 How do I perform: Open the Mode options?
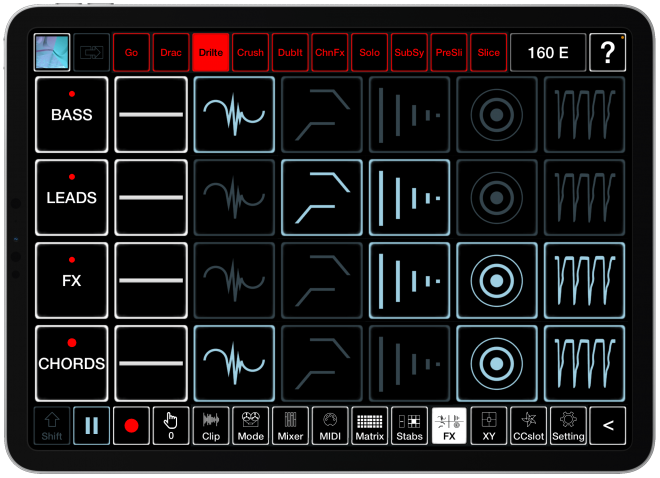250,425
